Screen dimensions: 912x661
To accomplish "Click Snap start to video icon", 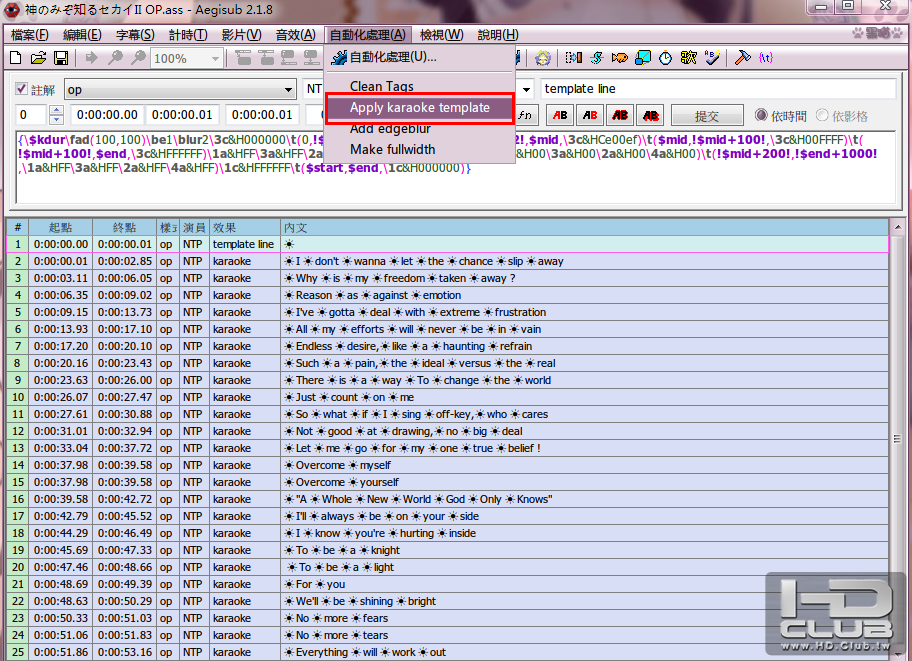I will tap(289, 58).
